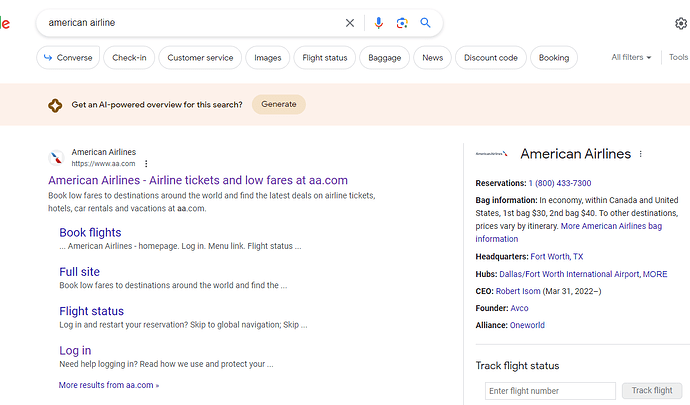Click the magnifying glass search button

[425, 23]
